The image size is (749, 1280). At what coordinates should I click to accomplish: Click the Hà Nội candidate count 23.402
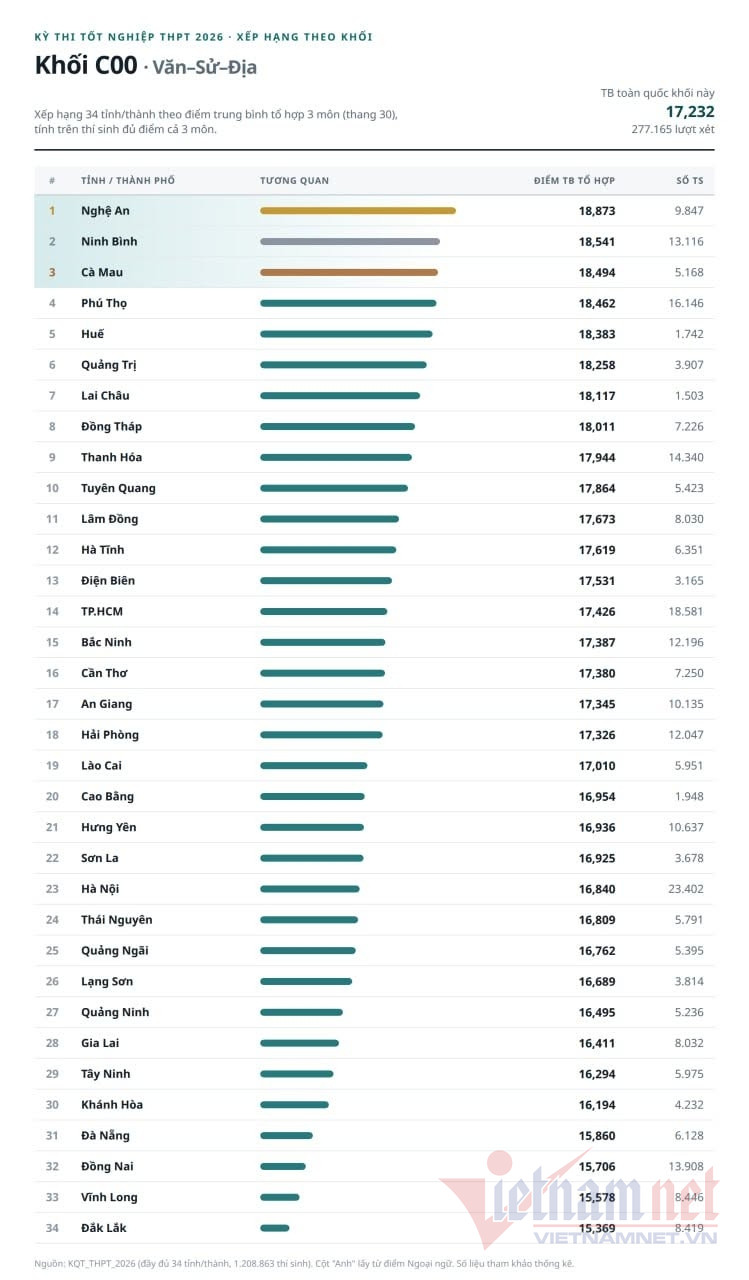688,889
